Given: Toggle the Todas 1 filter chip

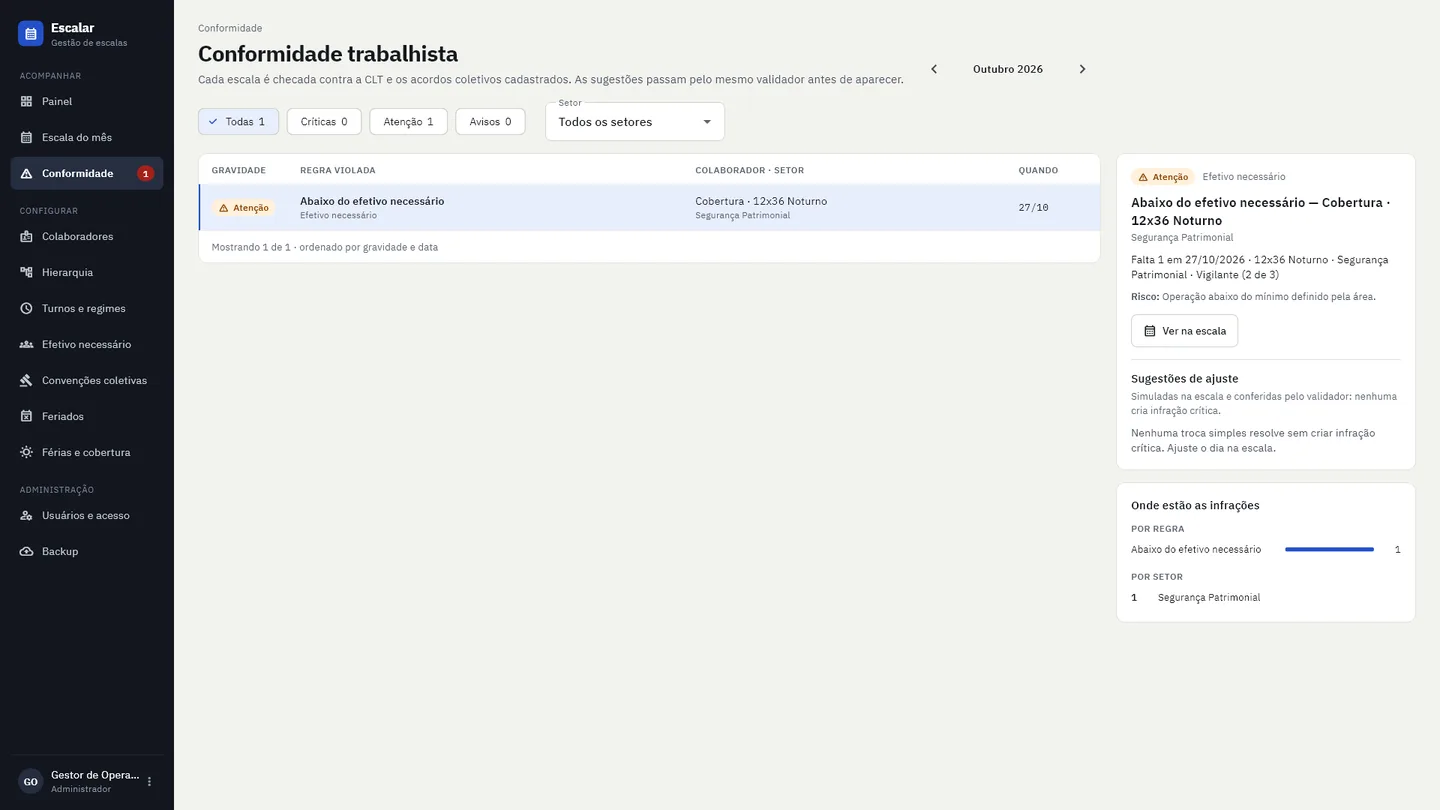Looking at the screenshot, I should pyautogui.click(x=238, y=121).
